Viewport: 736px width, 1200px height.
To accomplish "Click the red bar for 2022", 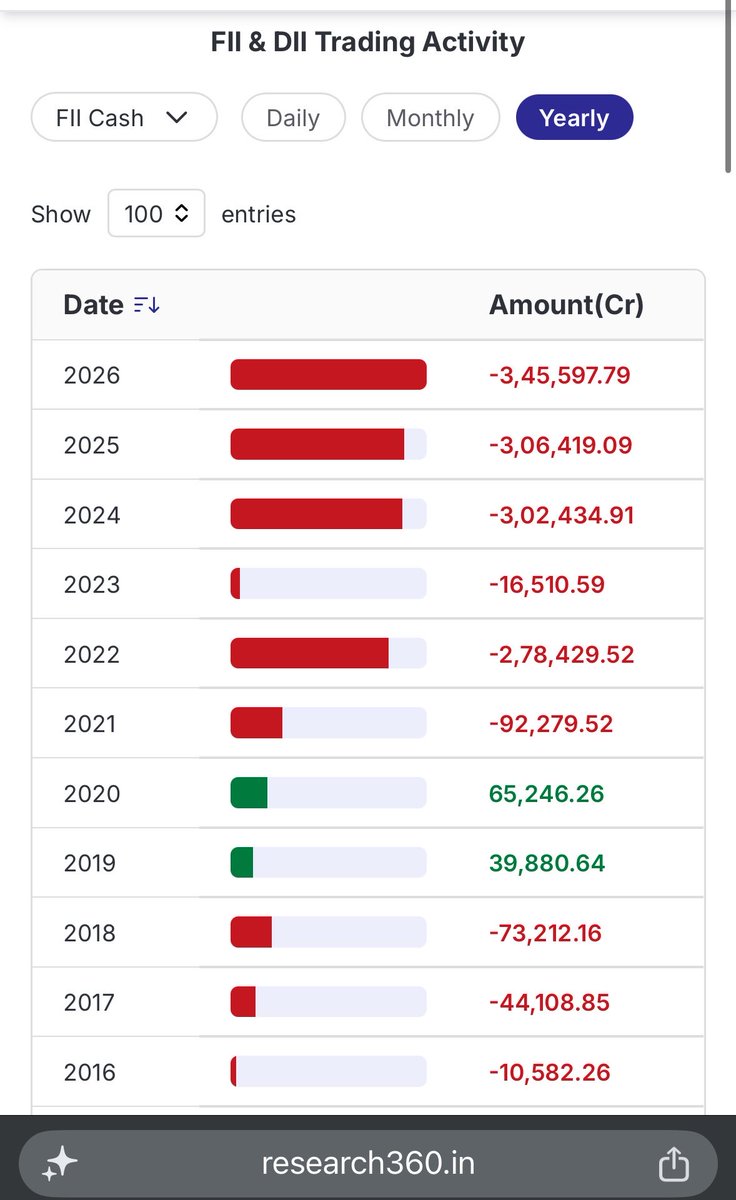I will [x=309, y=654].
